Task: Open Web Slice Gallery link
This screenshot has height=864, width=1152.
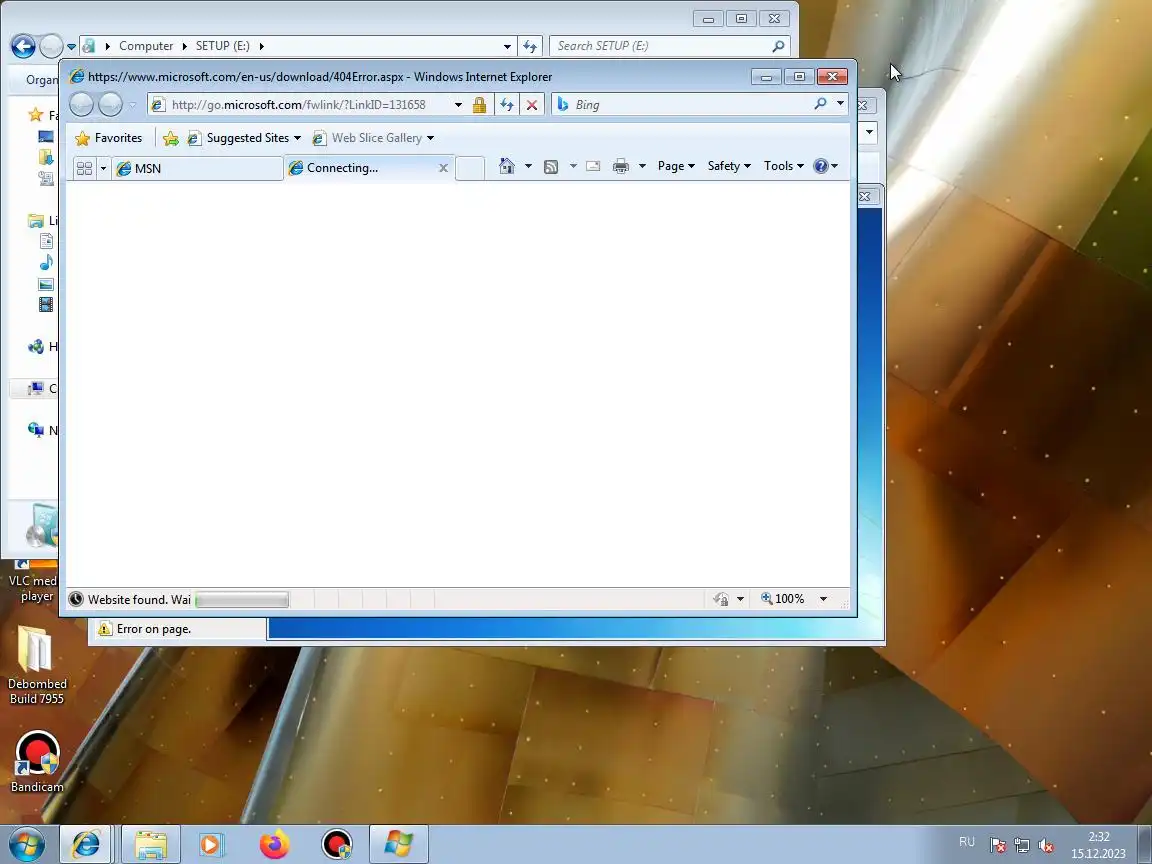Action: [x=373, y=138]
